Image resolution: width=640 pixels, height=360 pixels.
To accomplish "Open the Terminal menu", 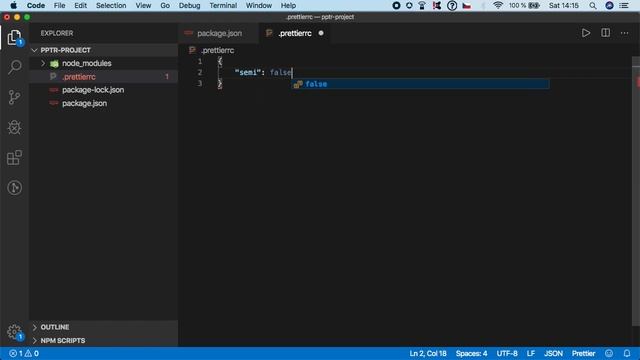I will point(223,5).
